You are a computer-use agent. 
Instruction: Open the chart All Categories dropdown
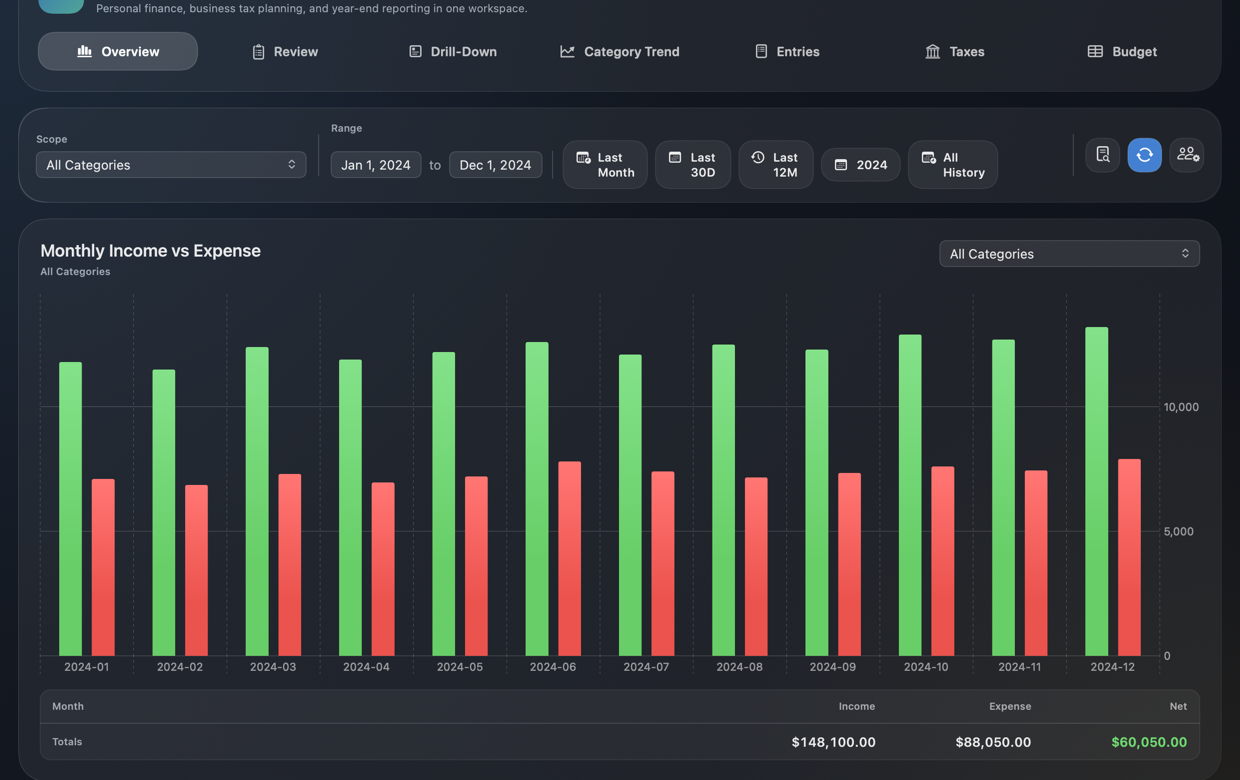coord(1069,254)
